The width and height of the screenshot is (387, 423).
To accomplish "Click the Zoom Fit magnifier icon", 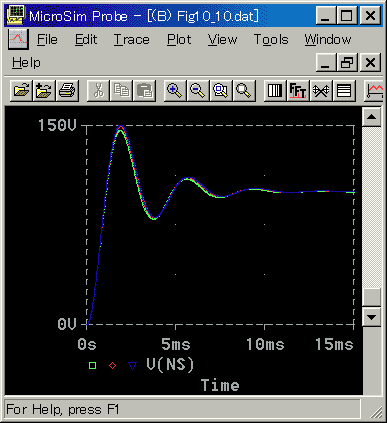I will (x=244, y=90).
